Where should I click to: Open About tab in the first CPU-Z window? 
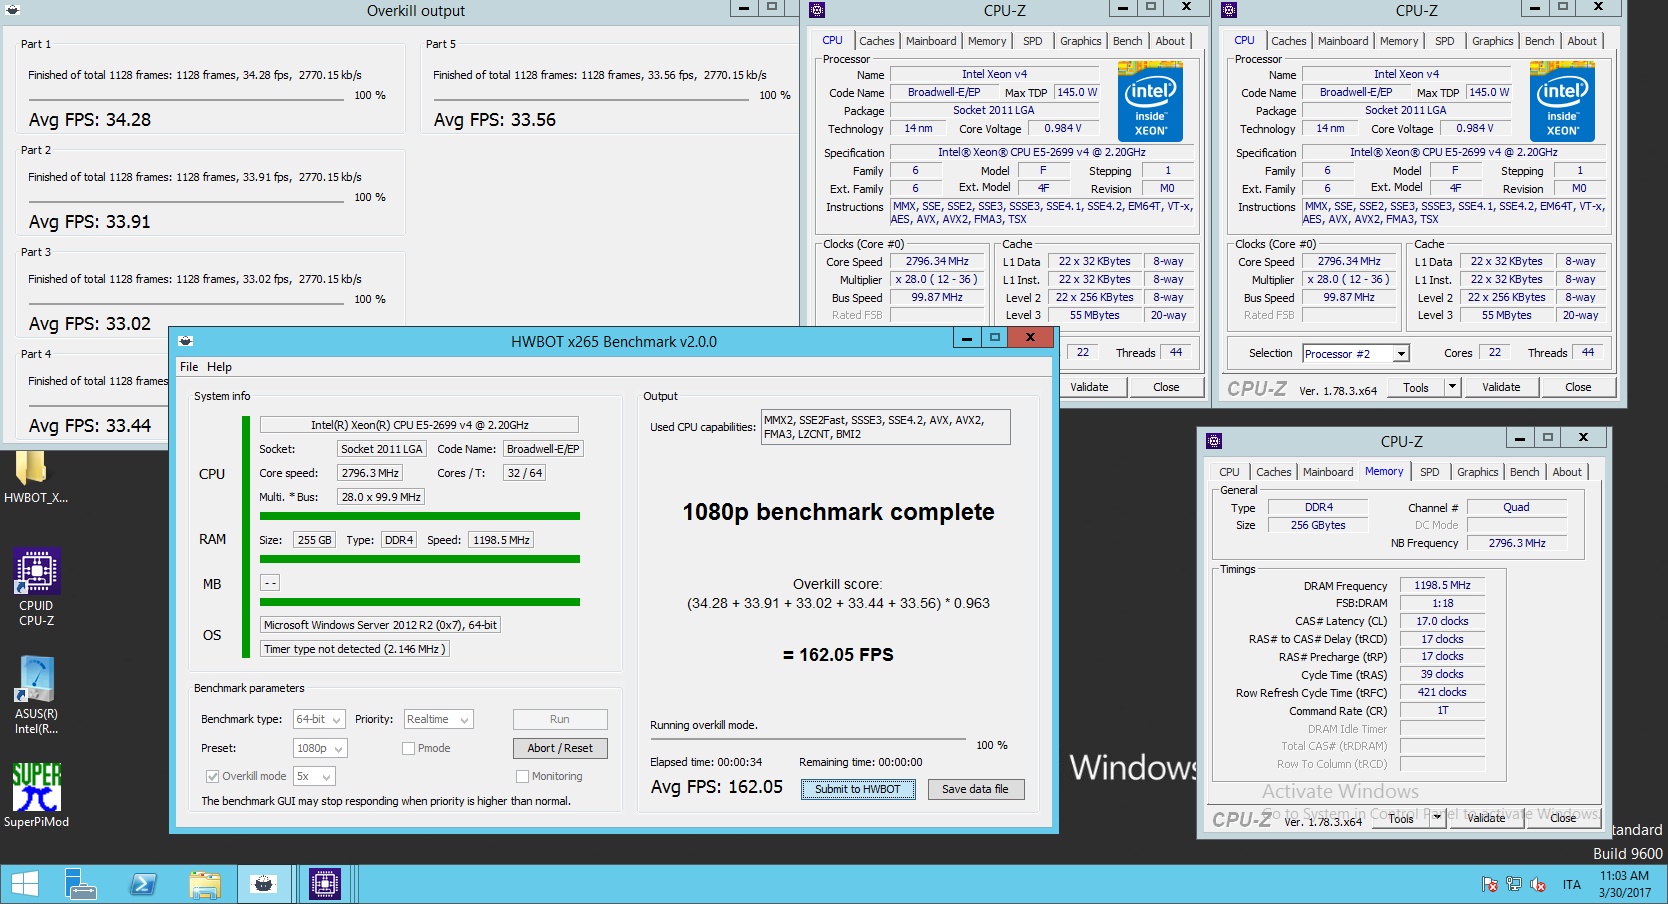pyautogui.click(x=1170, y=41)
